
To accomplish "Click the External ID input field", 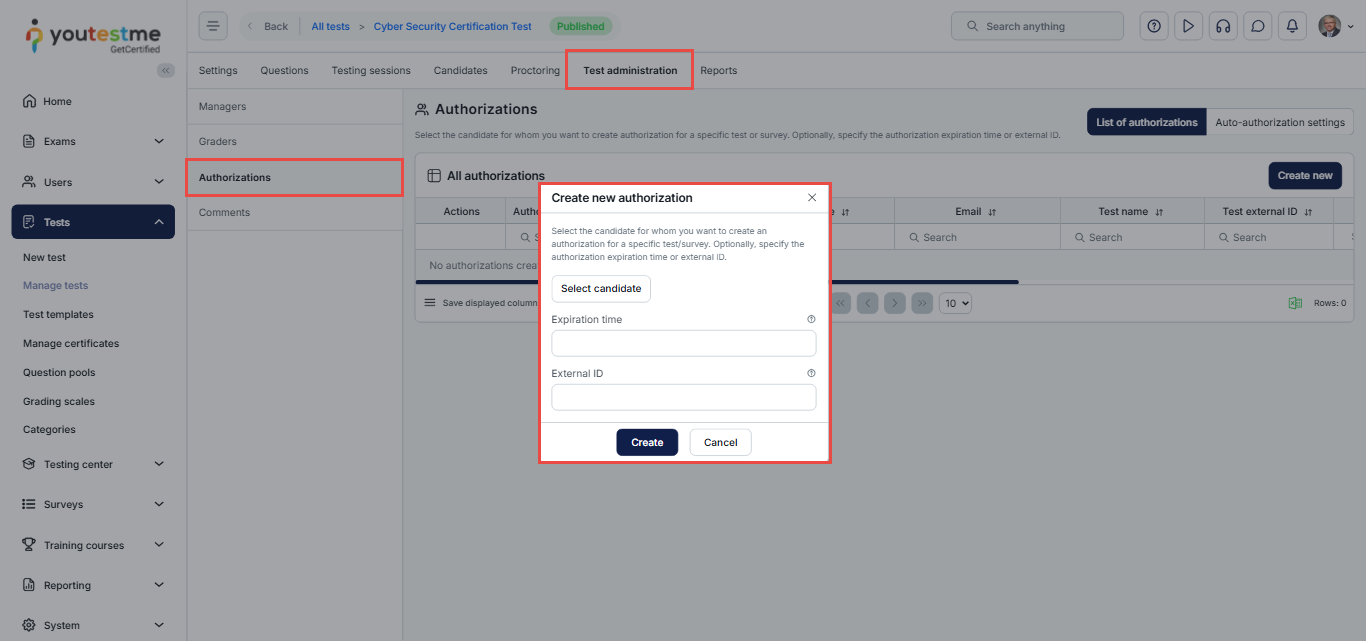I will click(683, 398).
